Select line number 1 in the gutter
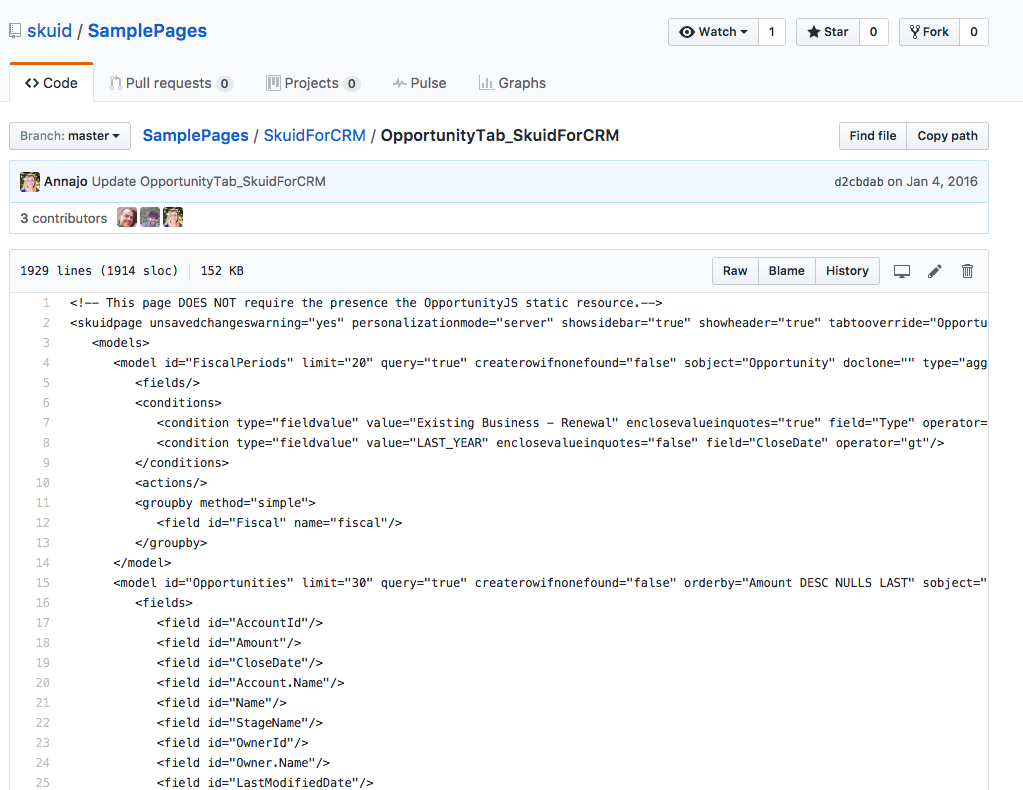Viewport: 1023px width, 790px height. 46,303
